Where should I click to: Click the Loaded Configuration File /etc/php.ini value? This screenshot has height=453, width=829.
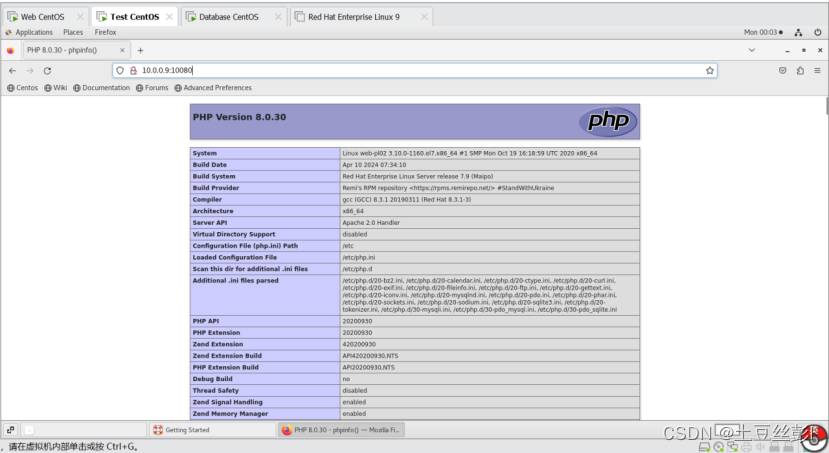tap(358, 257)
